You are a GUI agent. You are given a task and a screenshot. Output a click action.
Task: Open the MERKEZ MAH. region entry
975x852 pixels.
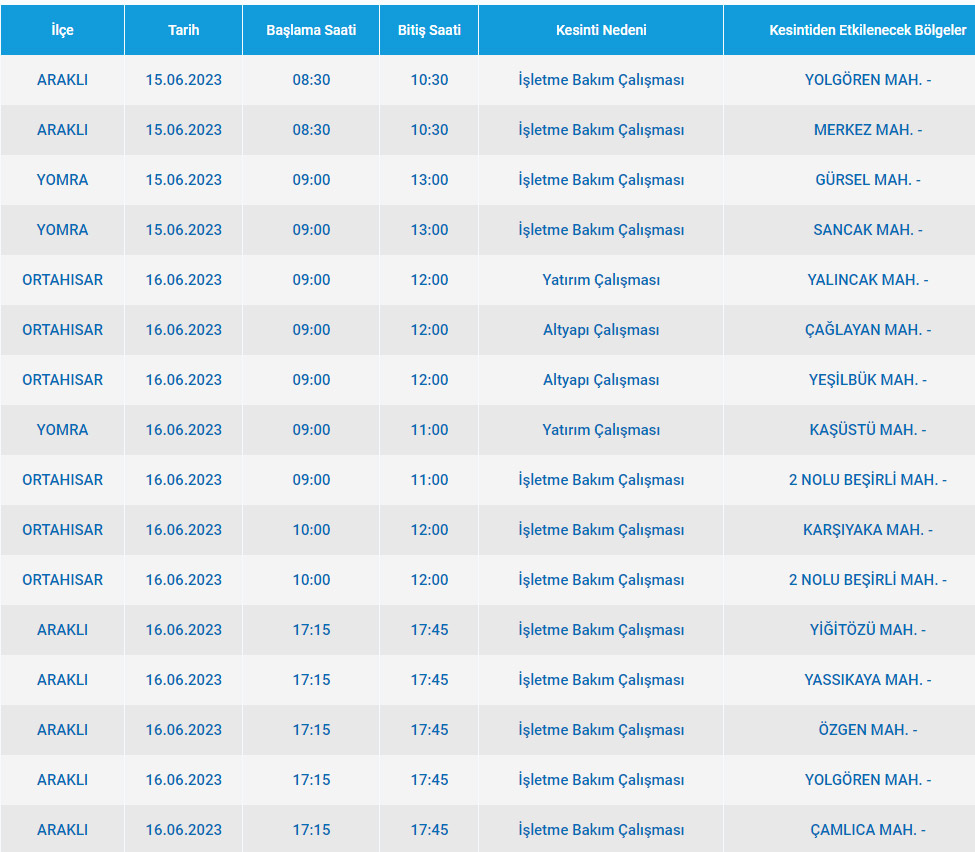pos(867,130)
